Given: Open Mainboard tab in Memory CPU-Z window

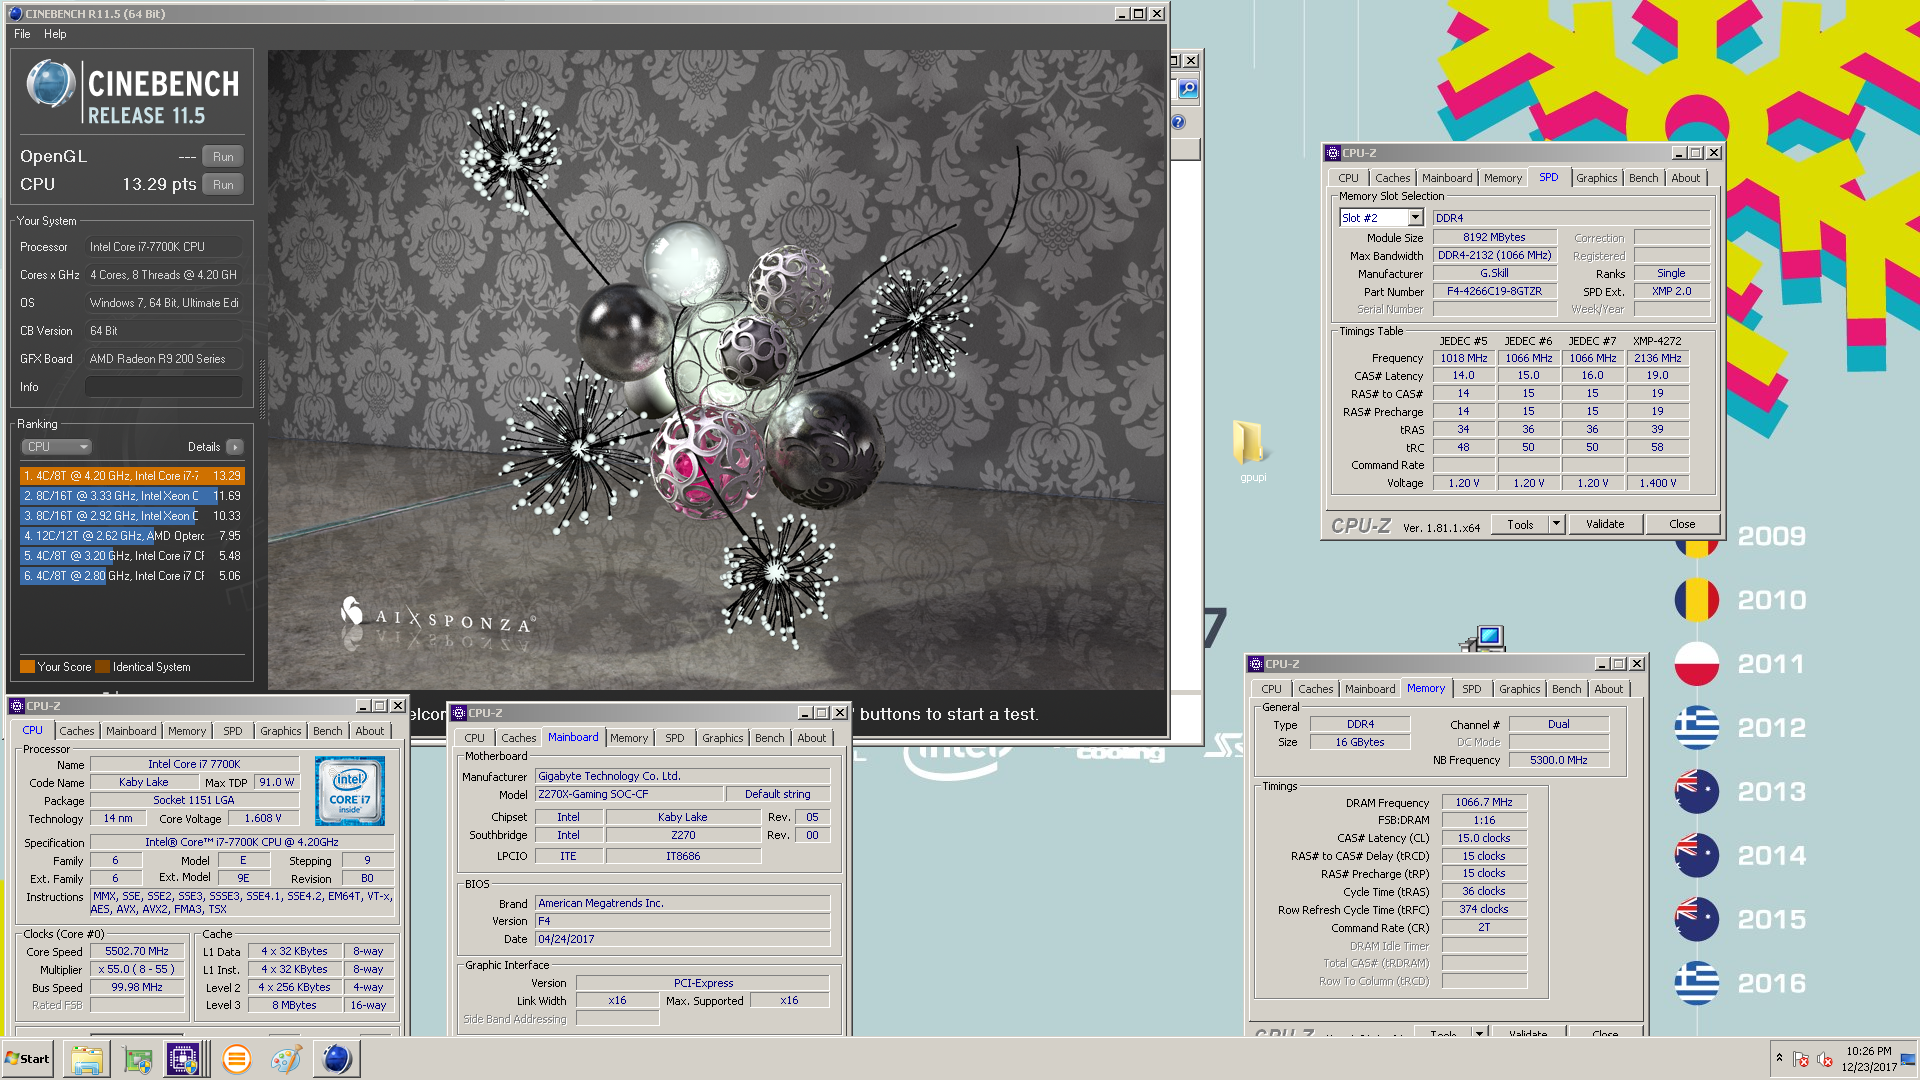Looking at the screenshot, I should [1369, 689].
